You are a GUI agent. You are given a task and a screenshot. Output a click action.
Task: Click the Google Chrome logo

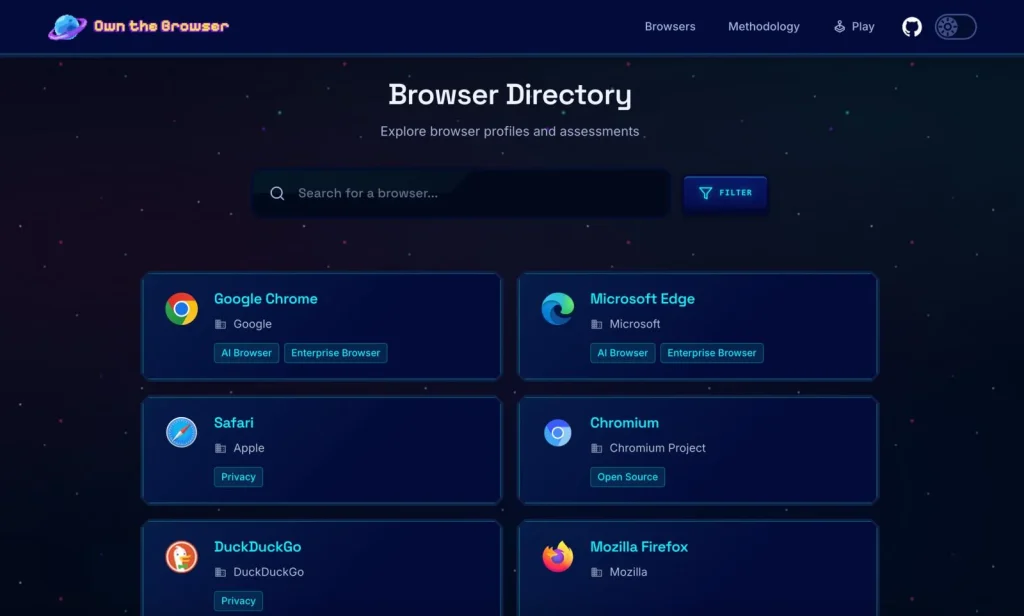tap(182, 309)
